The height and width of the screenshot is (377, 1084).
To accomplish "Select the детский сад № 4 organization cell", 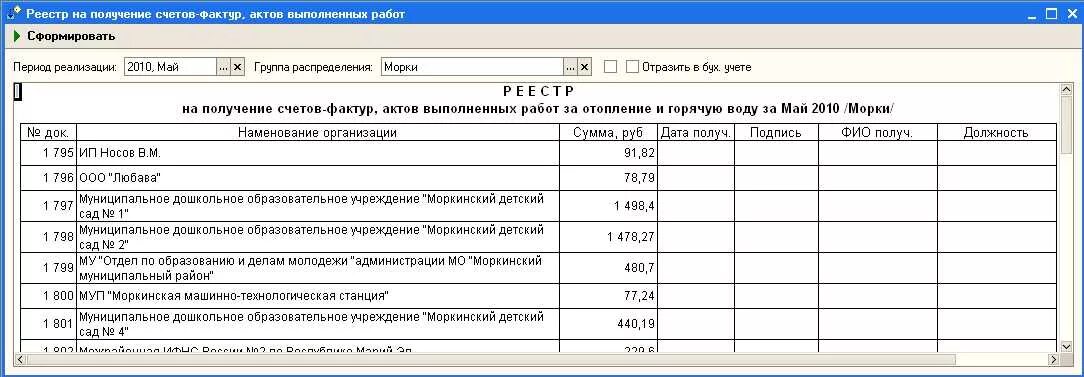I will coord(317,324).
